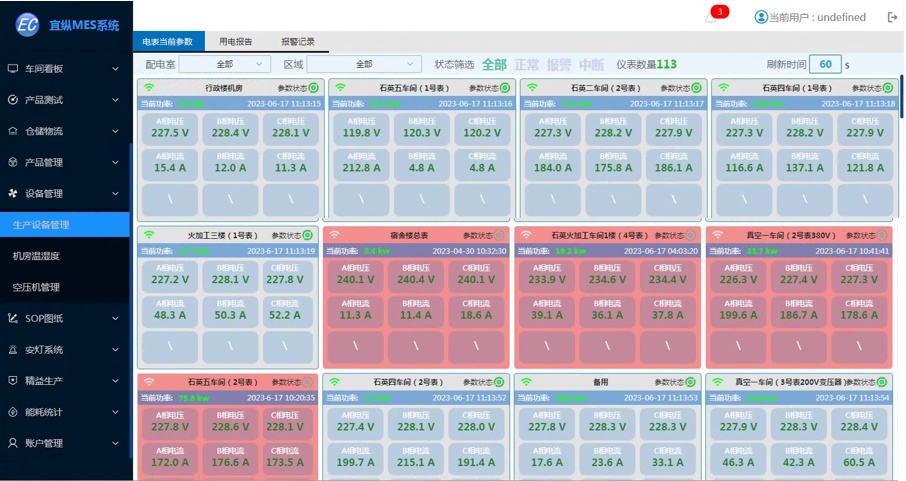This screenshot has height=481, width=906.
Task: Filter meters by 报警 status
Action: pos(558,64)
